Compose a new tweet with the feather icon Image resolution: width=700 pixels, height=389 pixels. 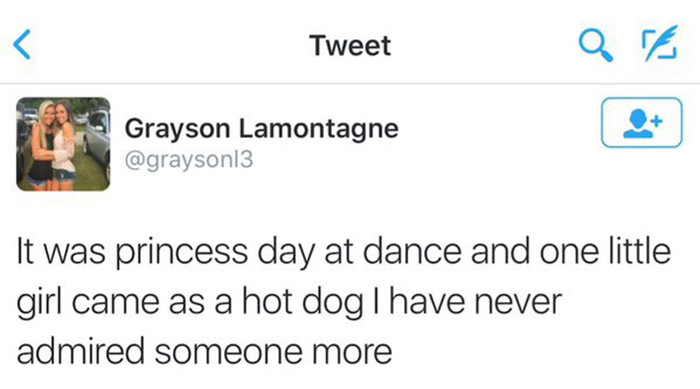click(x=660, y=43)
